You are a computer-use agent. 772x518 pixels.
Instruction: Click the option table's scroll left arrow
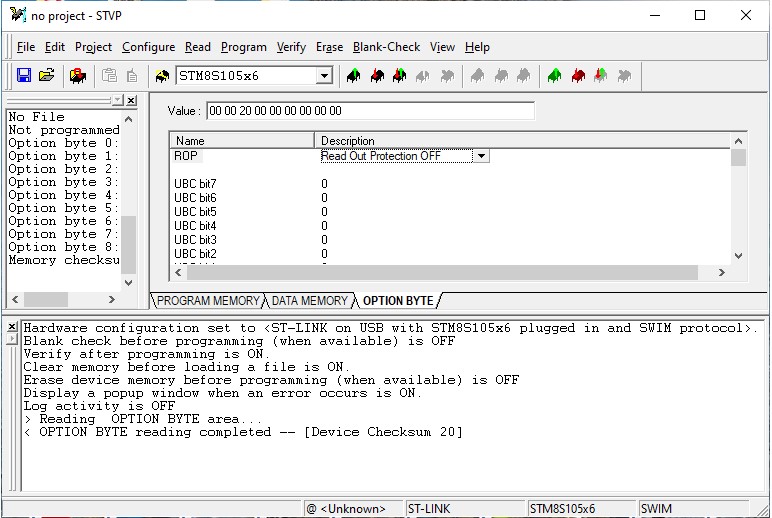(x=178, y=273)
